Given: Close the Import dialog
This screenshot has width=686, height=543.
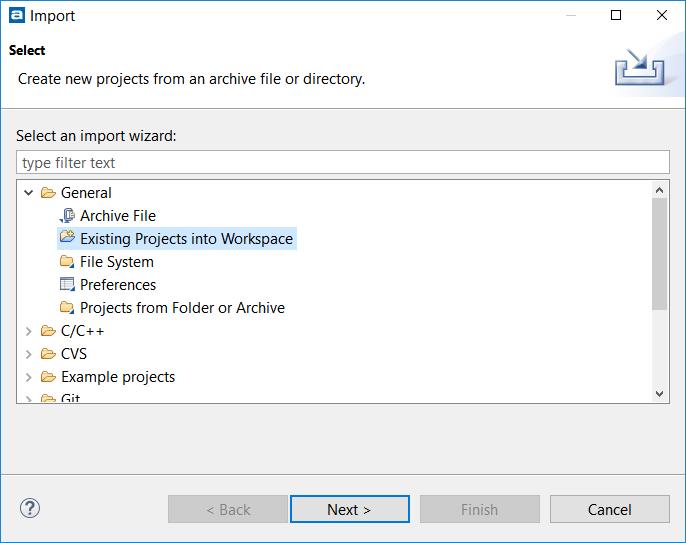Looking at the screenshot, I should (x=662, y=15).
